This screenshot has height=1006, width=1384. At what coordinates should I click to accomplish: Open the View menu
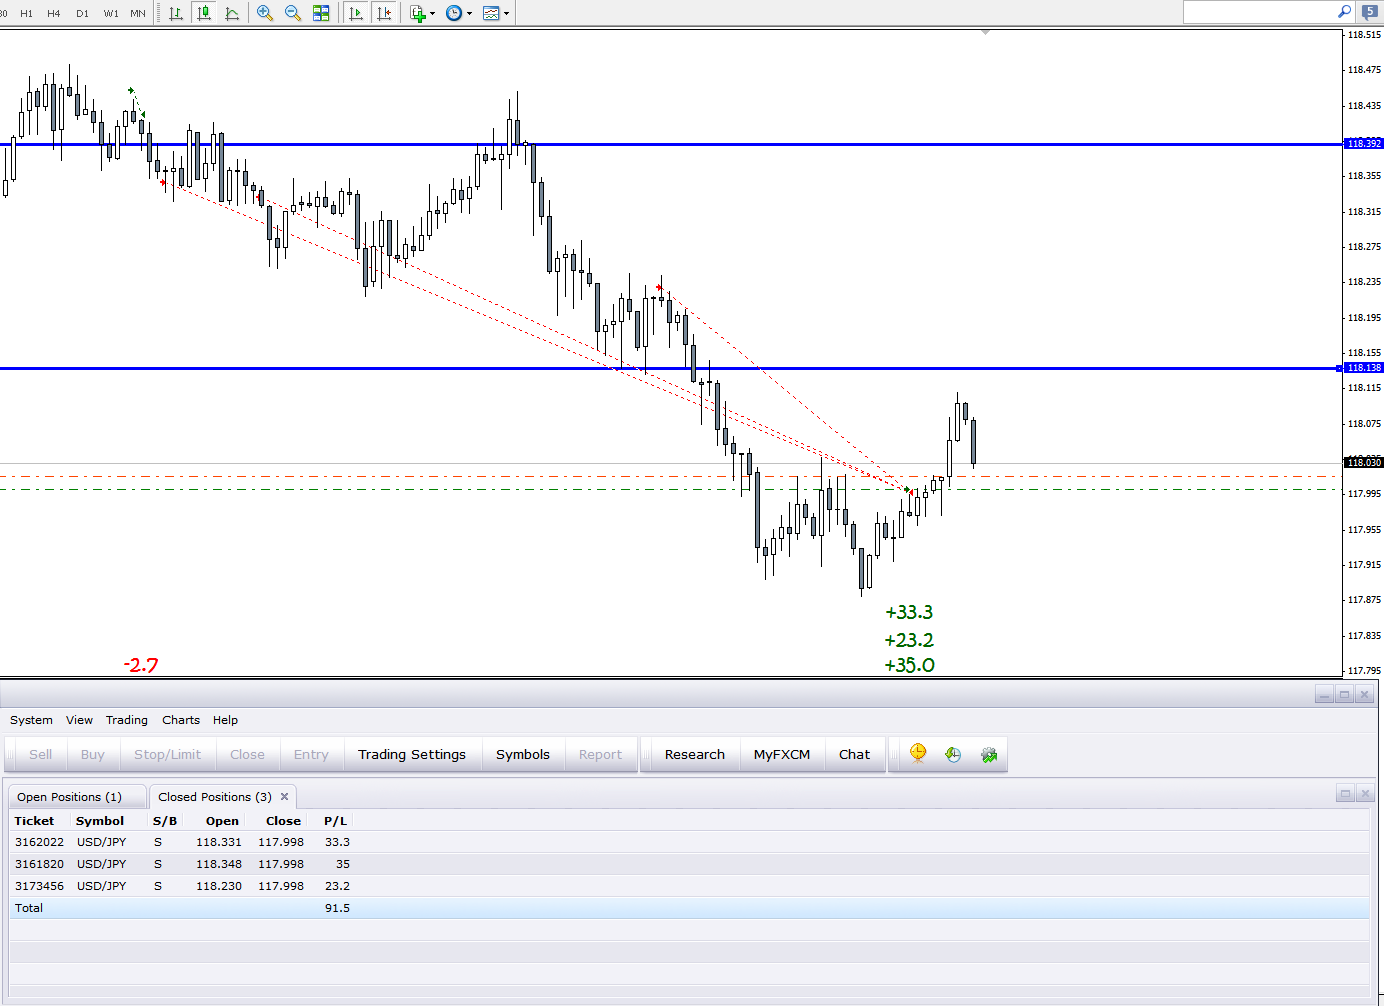(x=79, y=720)
